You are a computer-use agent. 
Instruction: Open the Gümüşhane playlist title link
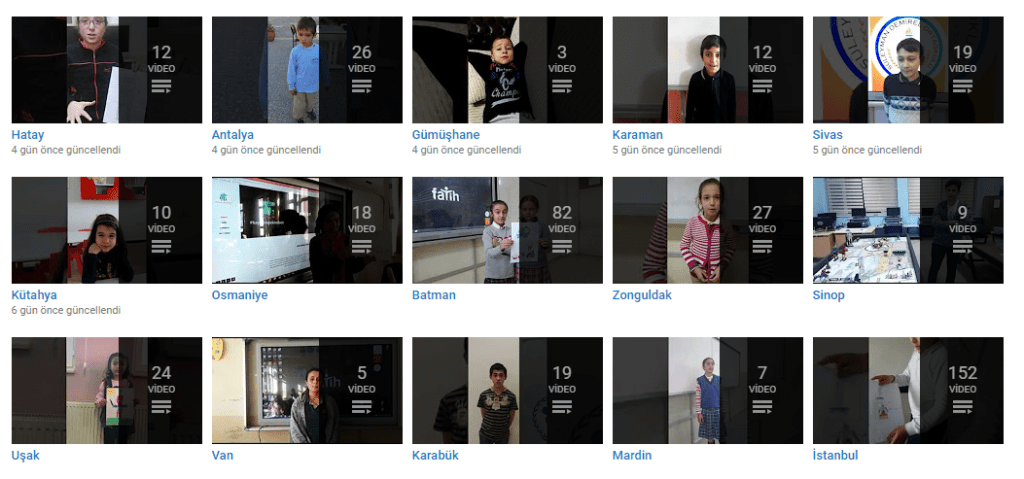(x=446, y=135)
